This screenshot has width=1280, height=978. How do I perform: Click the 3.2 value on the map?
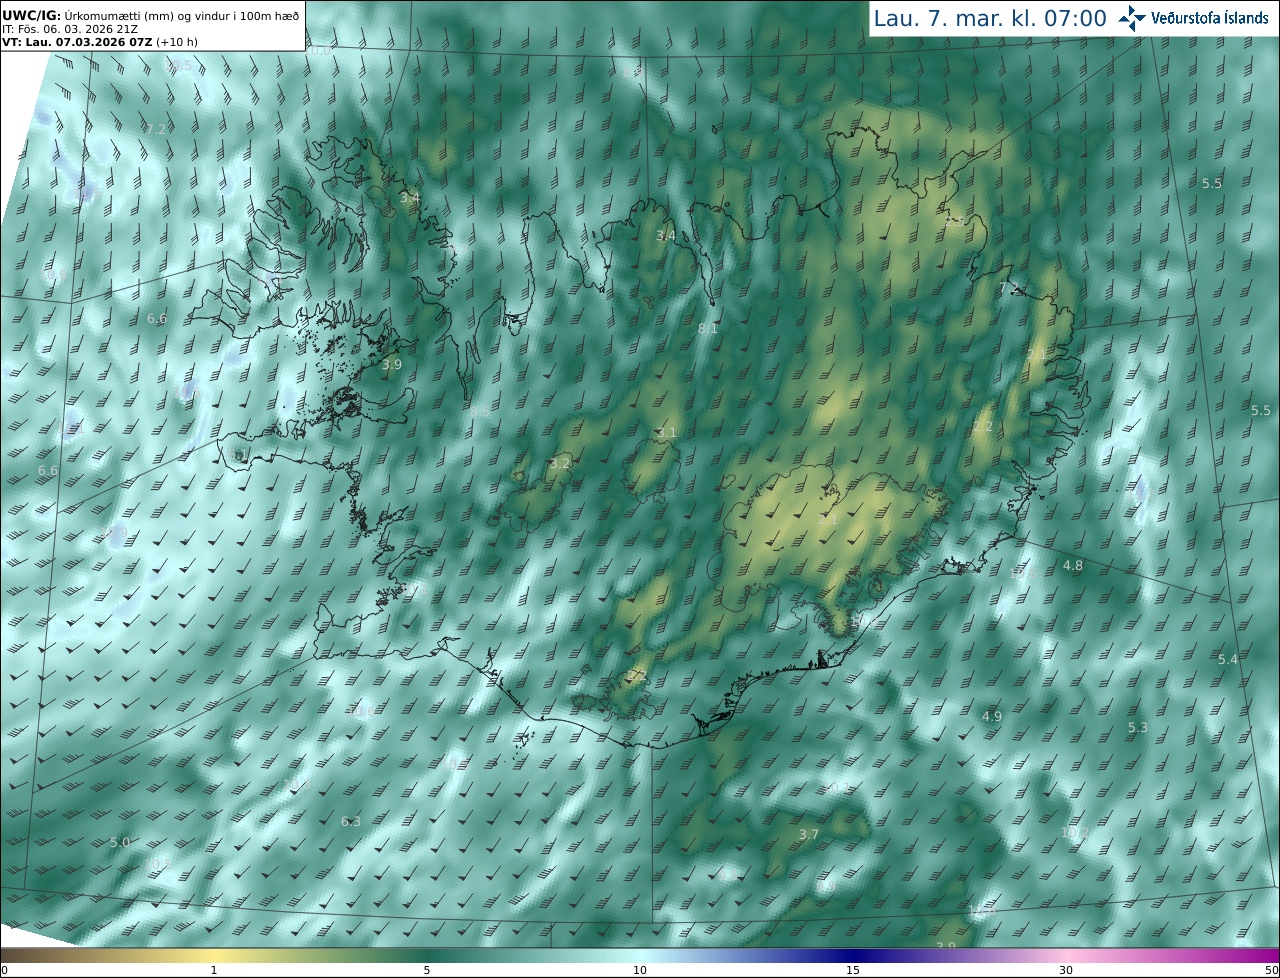click(560, 463)
